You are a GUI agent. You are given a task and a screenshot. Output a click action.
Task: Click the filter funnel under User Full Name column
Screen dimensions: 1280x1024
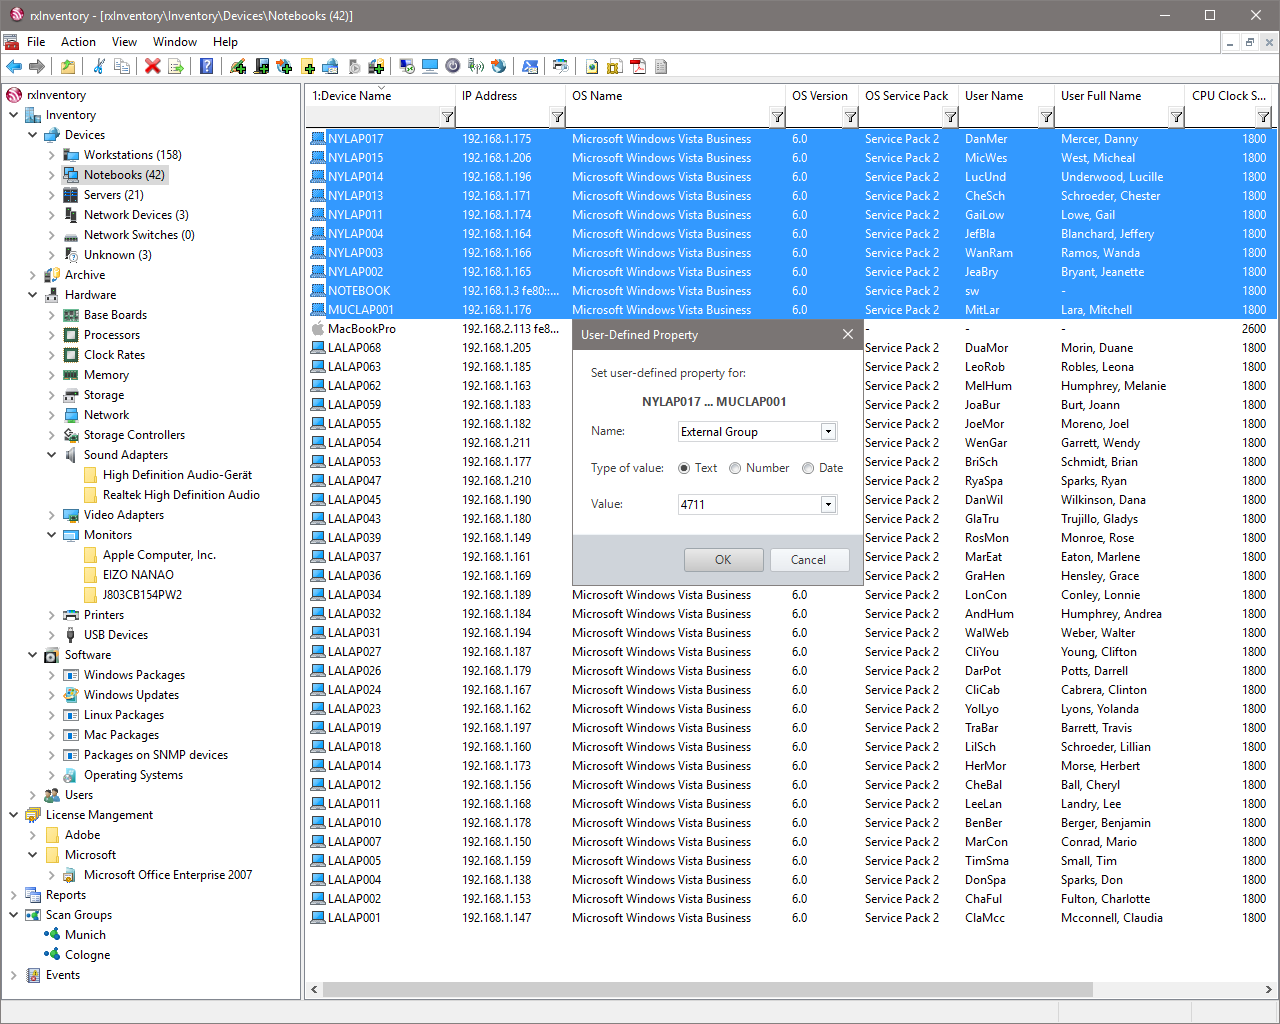(x=1177, y=117)
